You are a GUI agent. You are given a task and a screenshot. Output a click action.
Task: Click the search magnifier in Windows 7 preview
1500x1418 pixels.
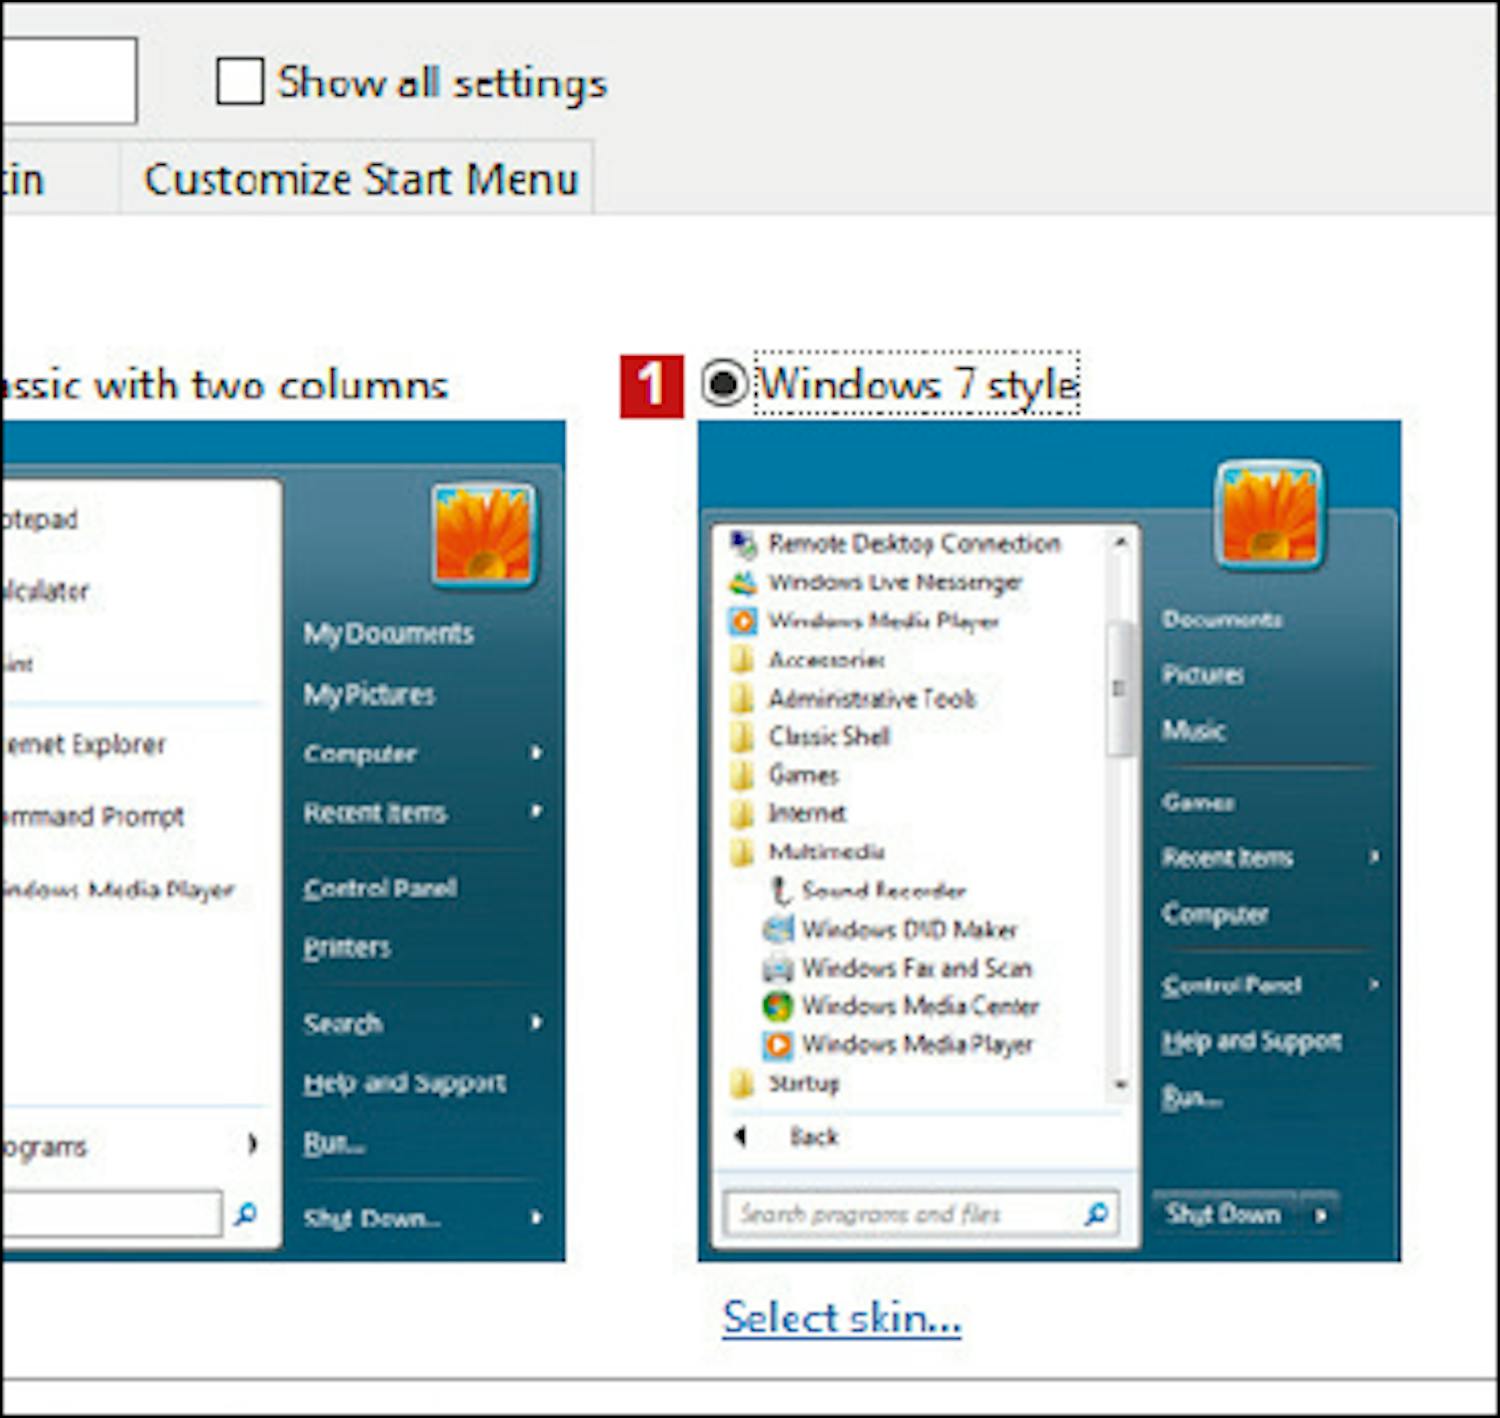(x=1096, y=1214)
